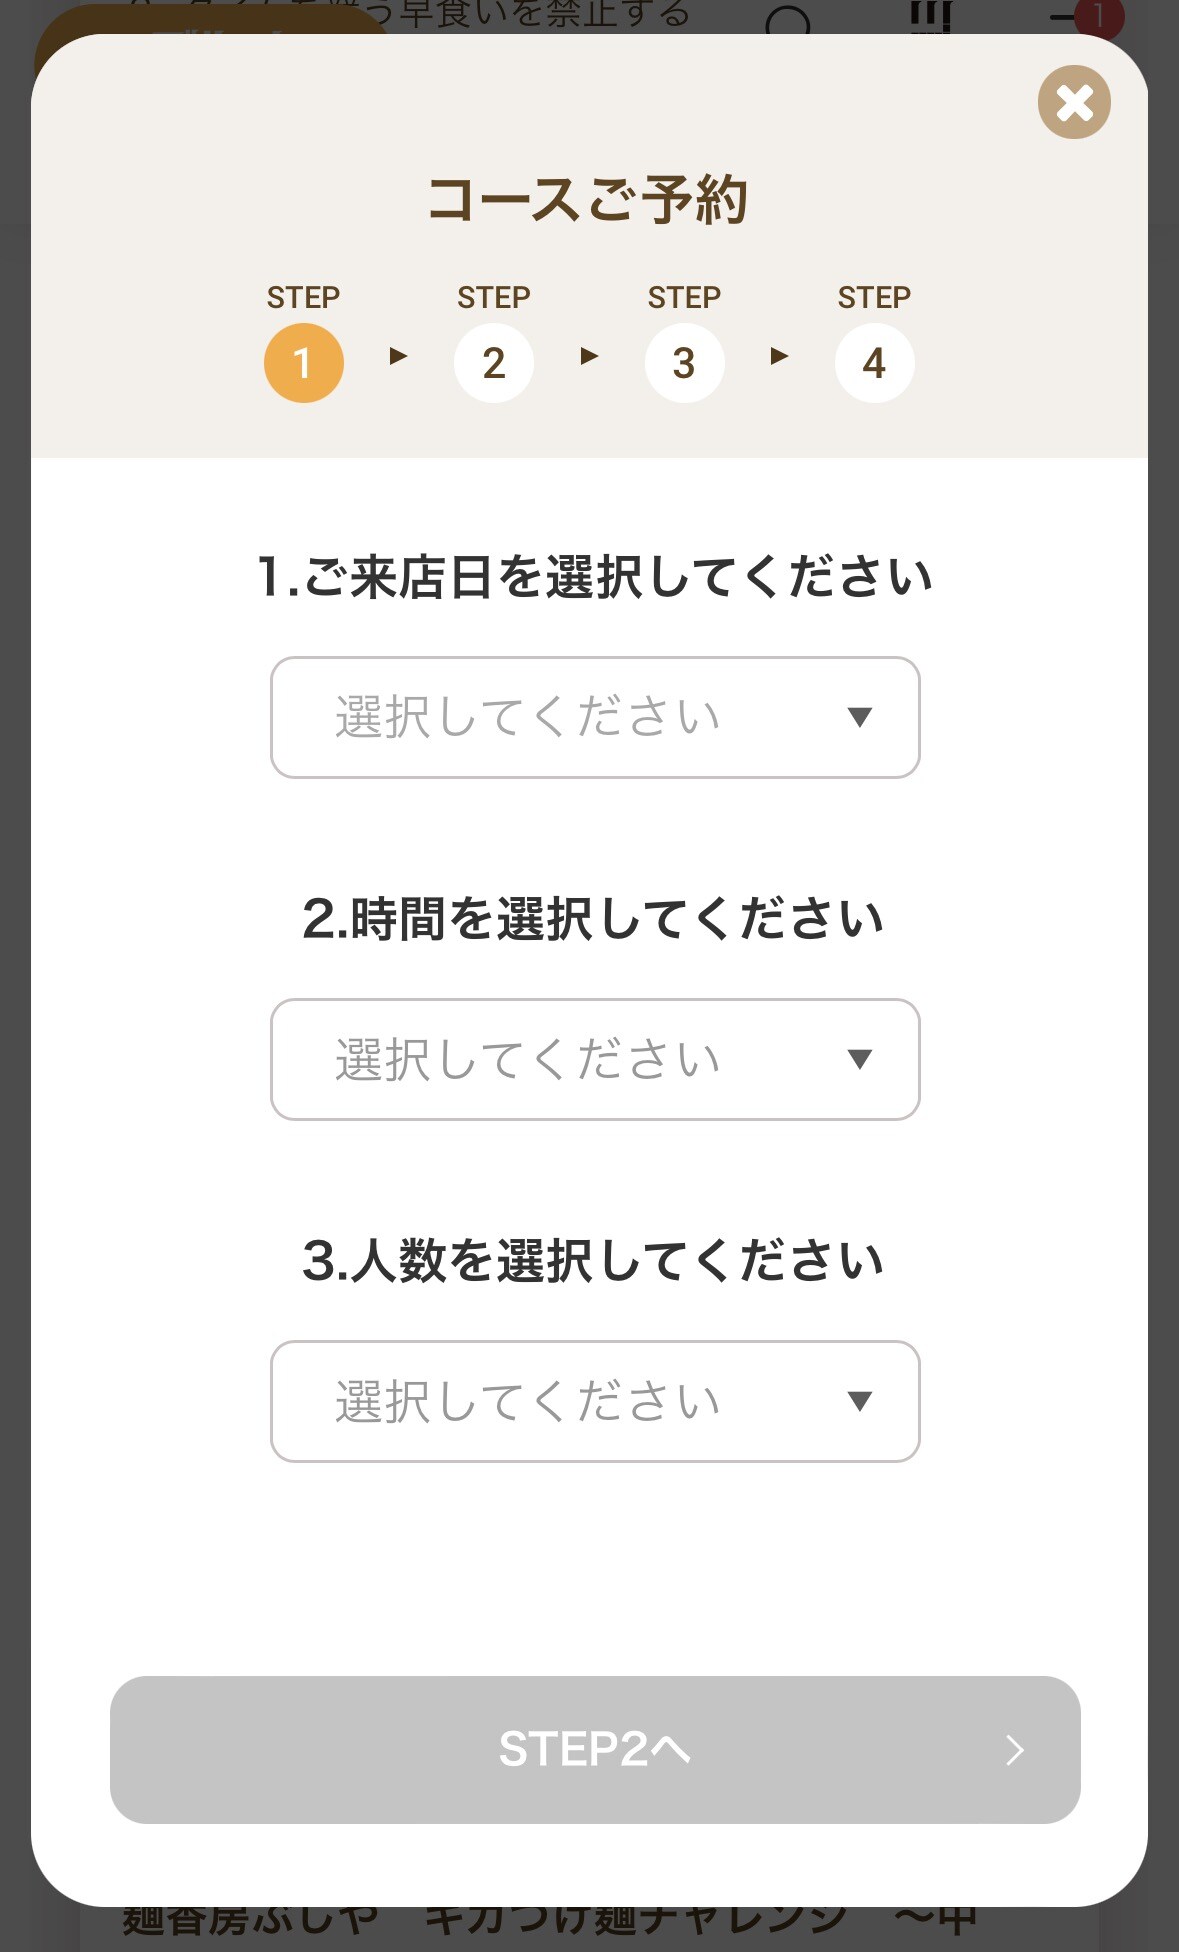The width and height of the screenshot is (1179, 1952).
Task: Jump to the STEP 2 circle indicator
Action: coord(493,363)
